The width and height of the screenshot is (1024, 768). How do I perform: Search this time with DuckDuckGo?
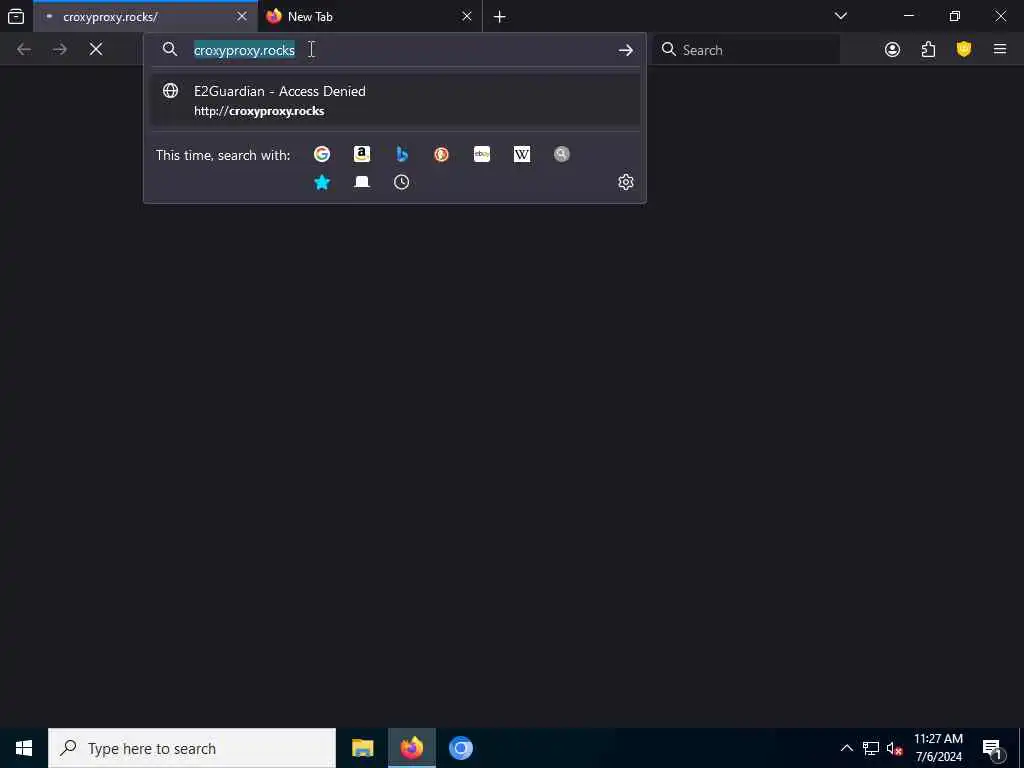coord(441,154)
